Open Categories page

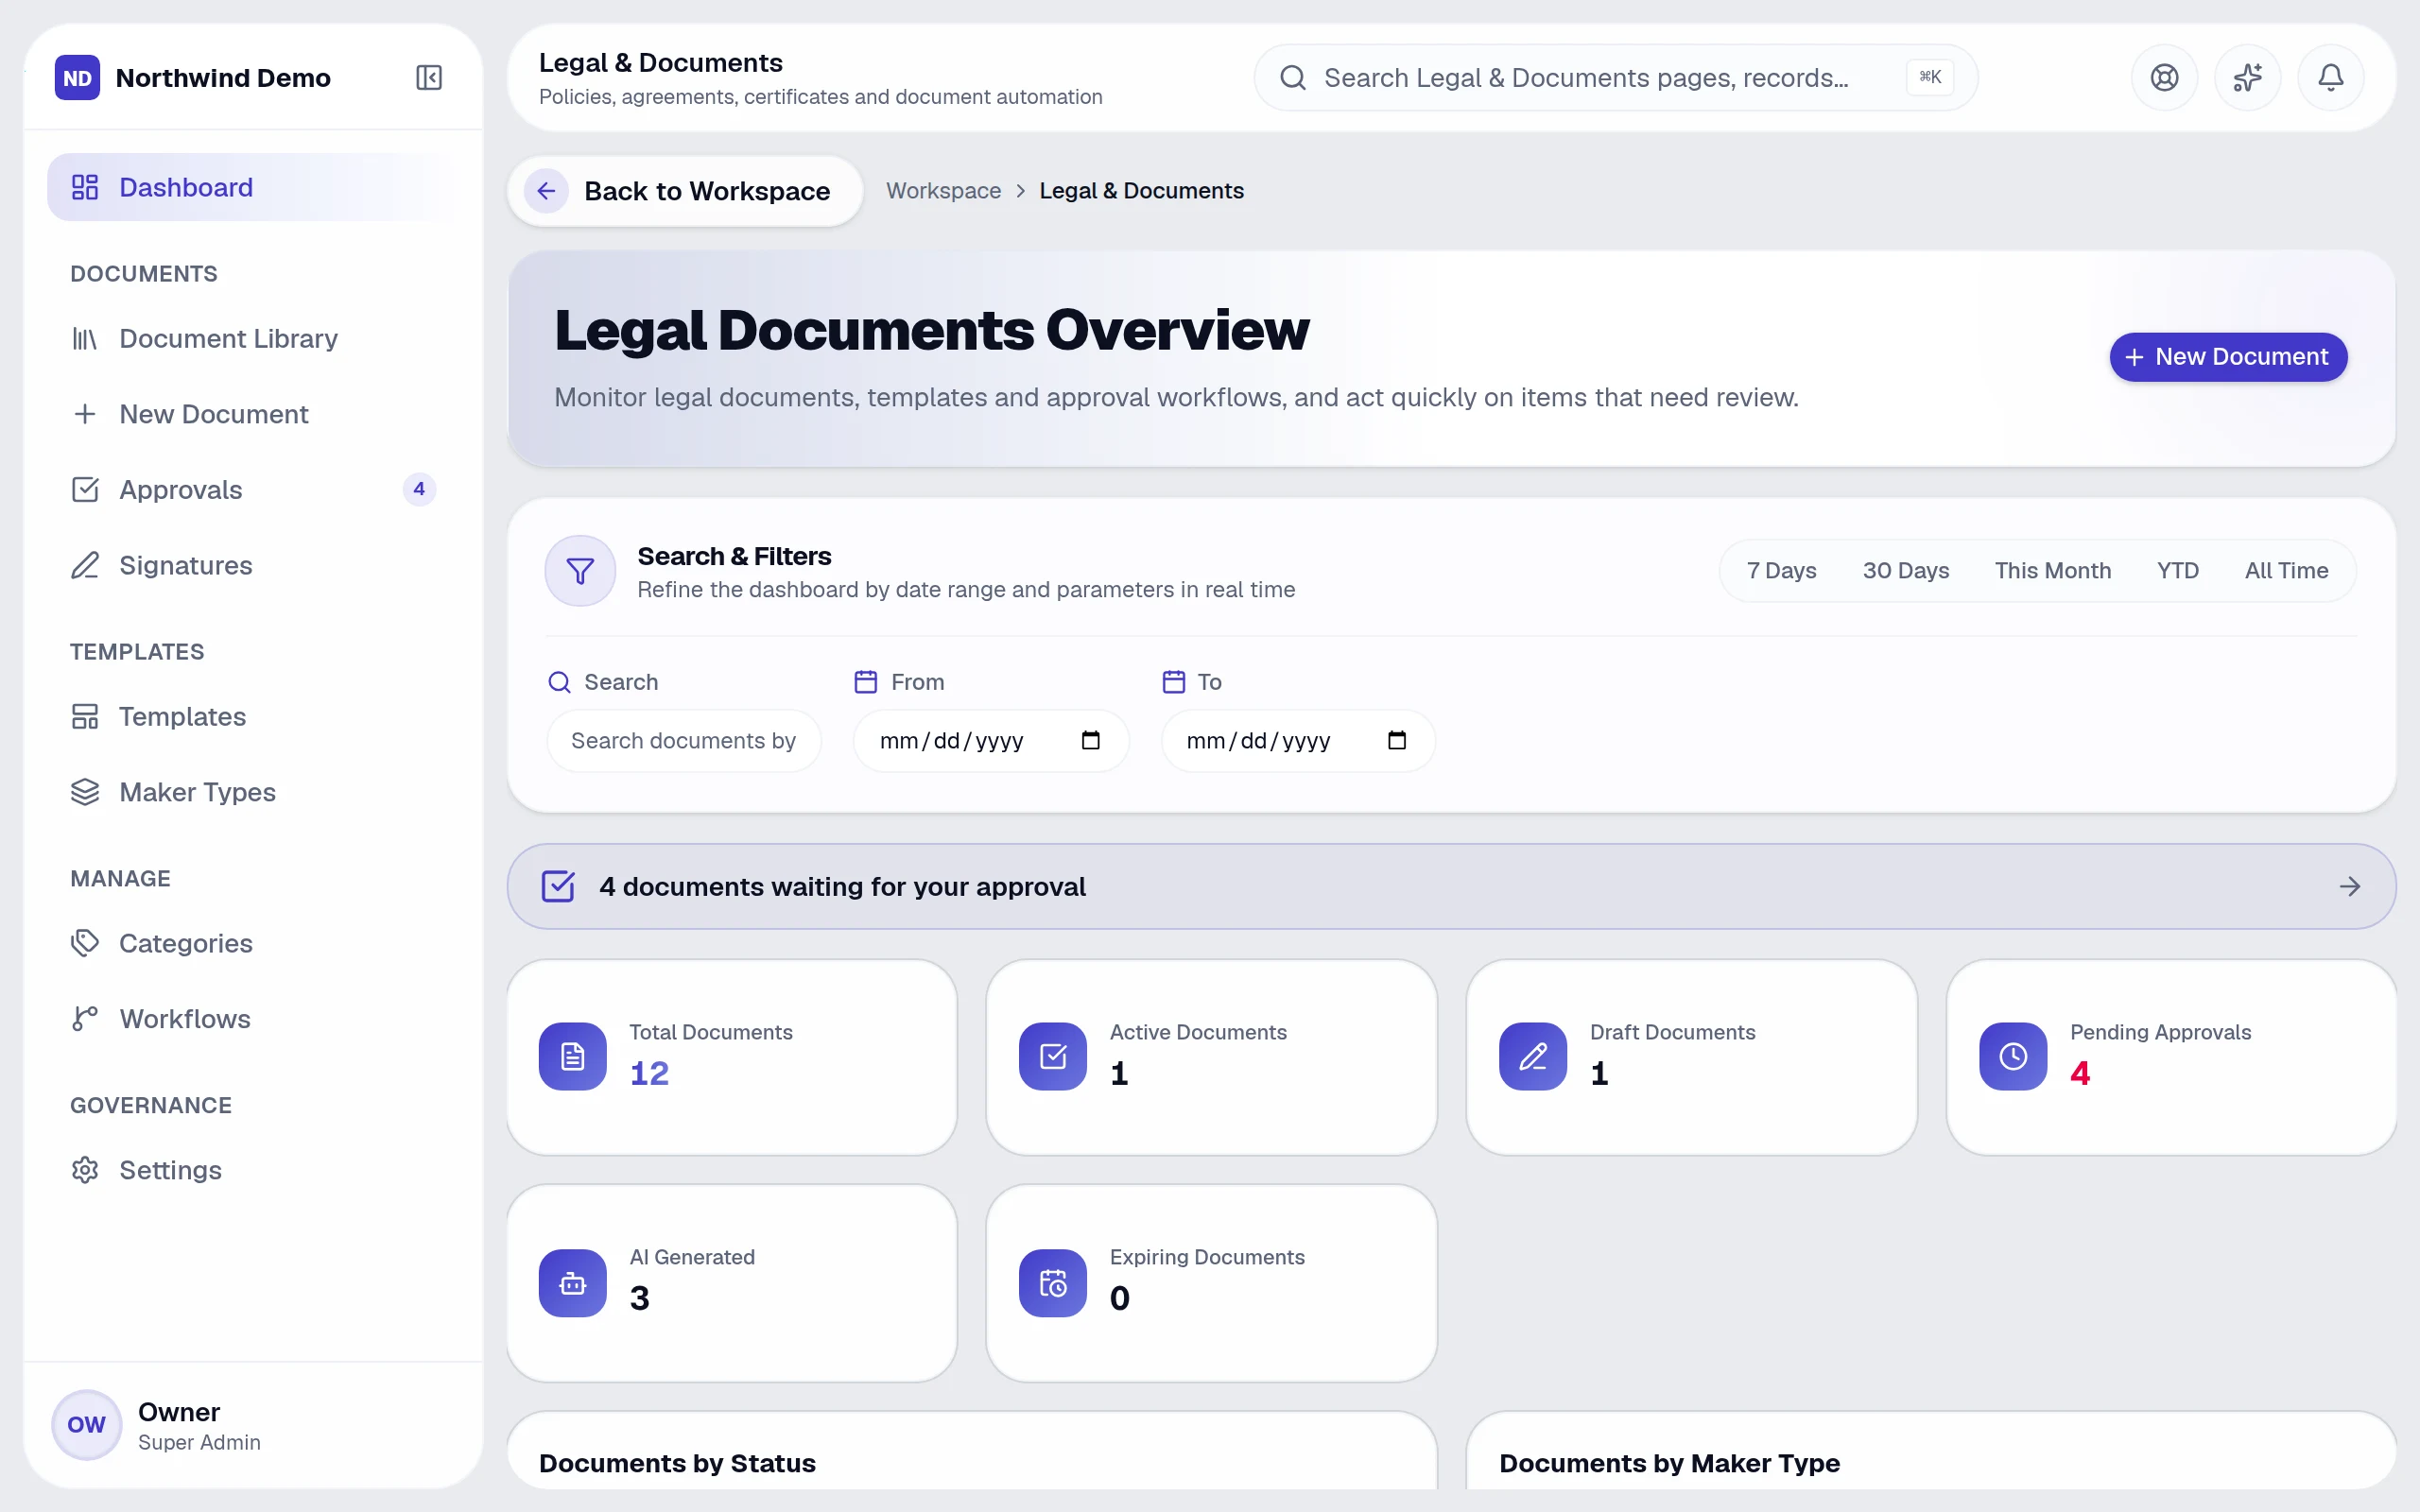coord(253,943)
